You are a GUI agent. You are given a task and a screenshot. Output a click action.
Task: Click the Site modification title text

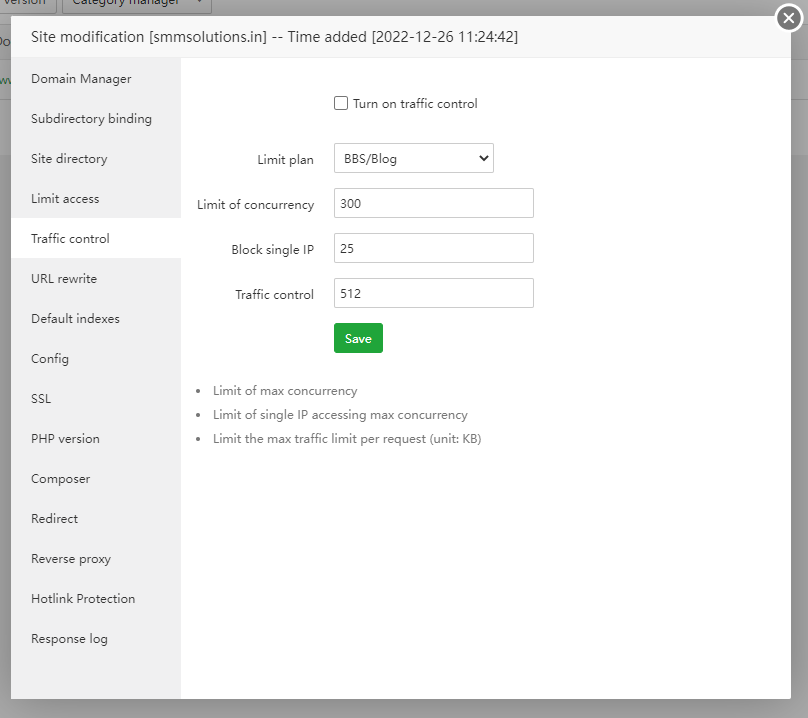[x=274, y=37]
